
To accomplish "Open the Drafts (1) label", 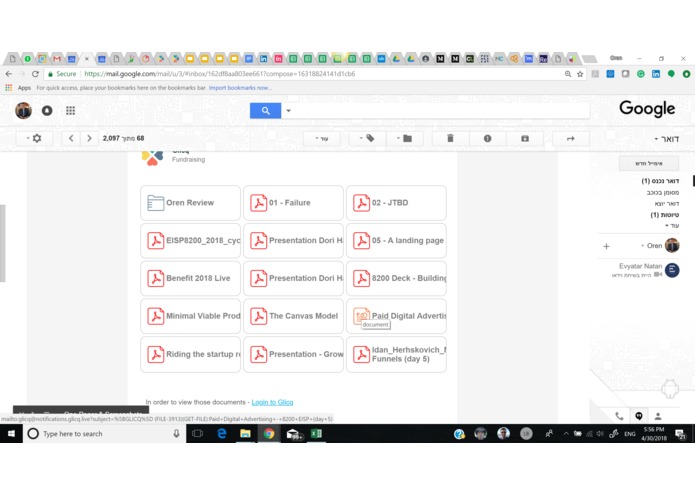I will click(x=664, y=214).
